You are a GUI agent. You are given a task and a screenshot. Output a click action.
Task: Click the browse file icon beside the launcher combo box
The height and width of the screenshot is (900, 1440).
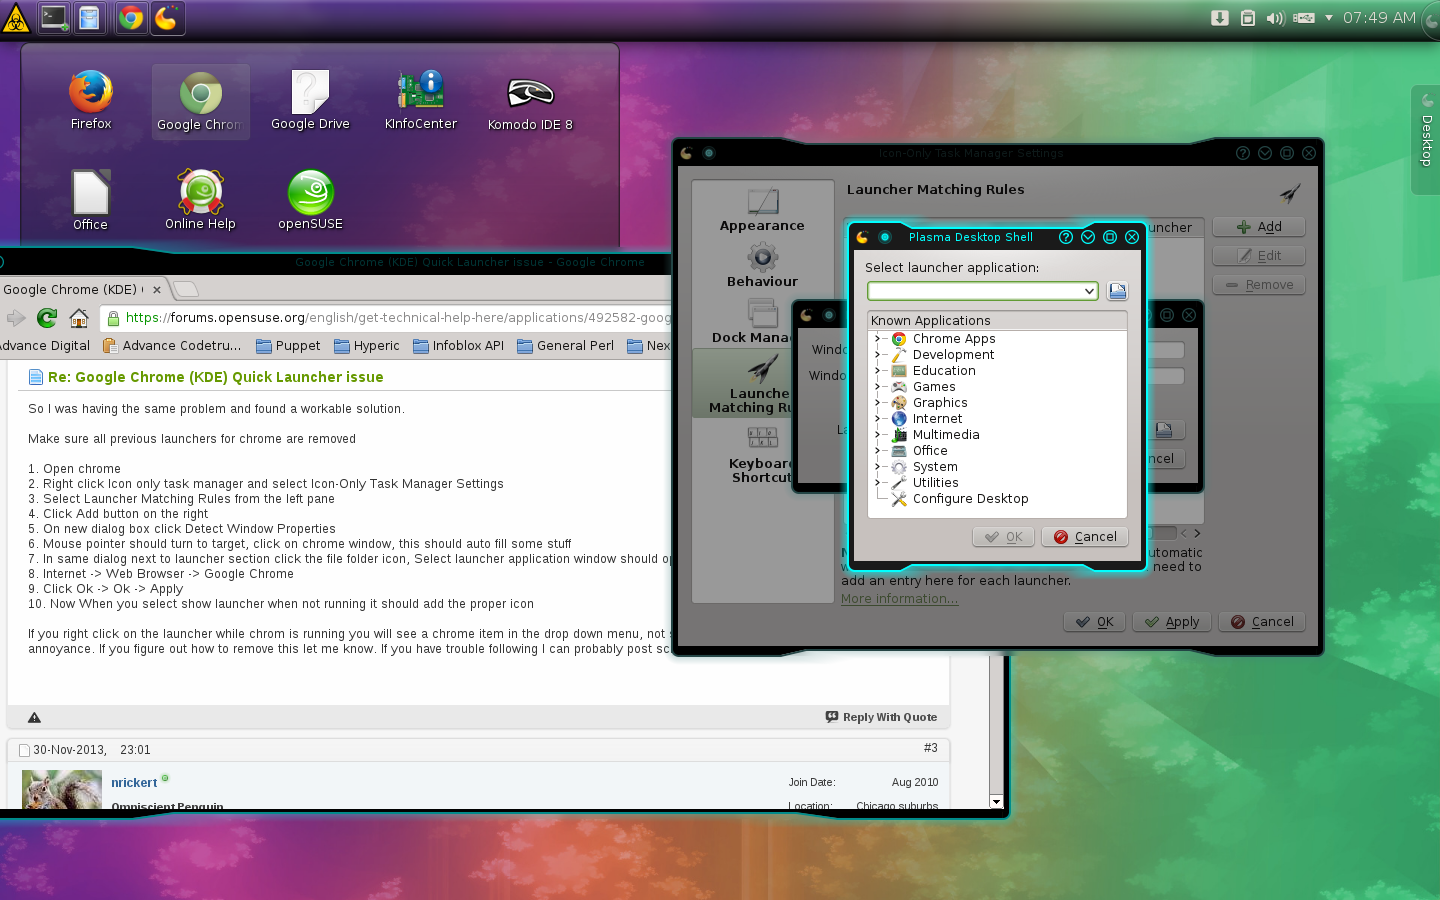click(1117, 291)
